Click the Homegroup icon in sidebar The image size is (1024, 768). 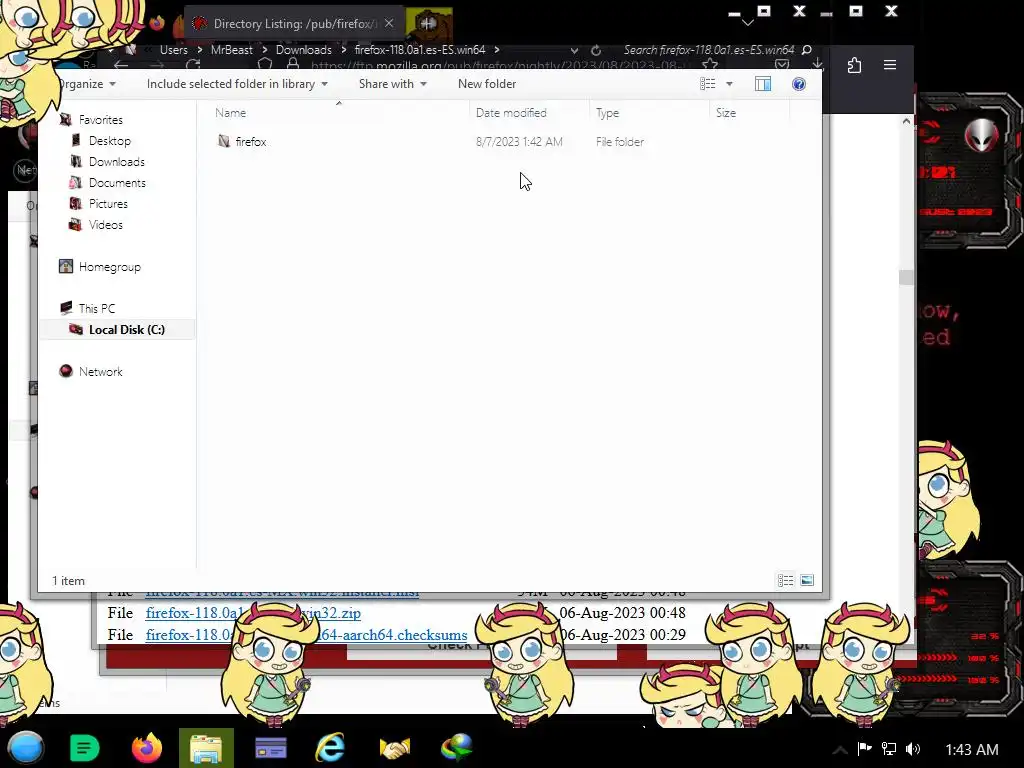[65, 266]
